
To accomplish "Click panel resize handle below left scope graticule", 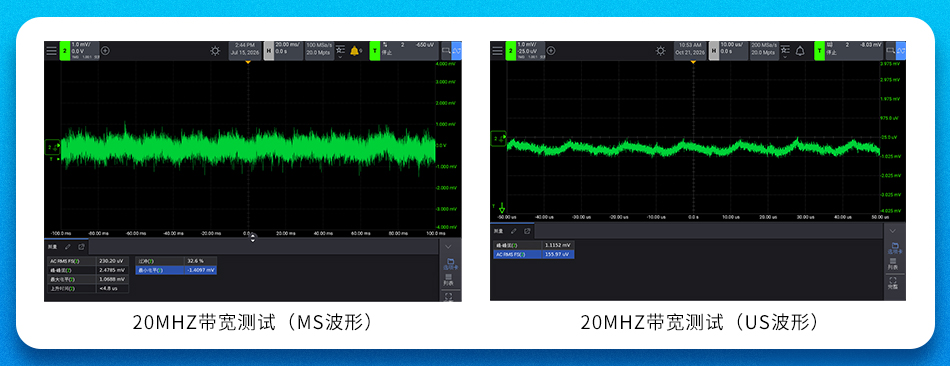I will pyautogui.click(x=253, y=238).
